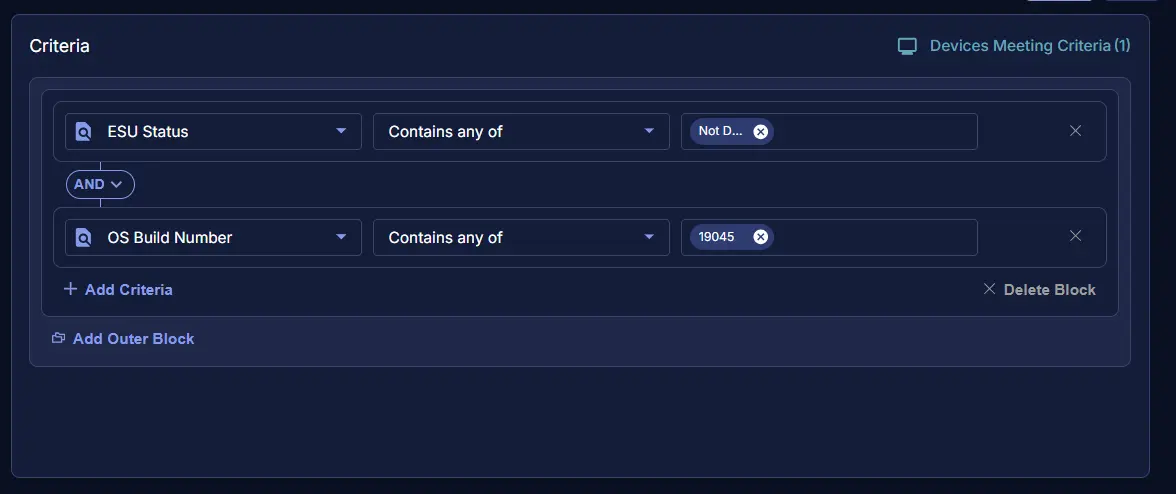1176x494 pixels.
Task: Toggle the AND logical operator
Action: (100, 184)
